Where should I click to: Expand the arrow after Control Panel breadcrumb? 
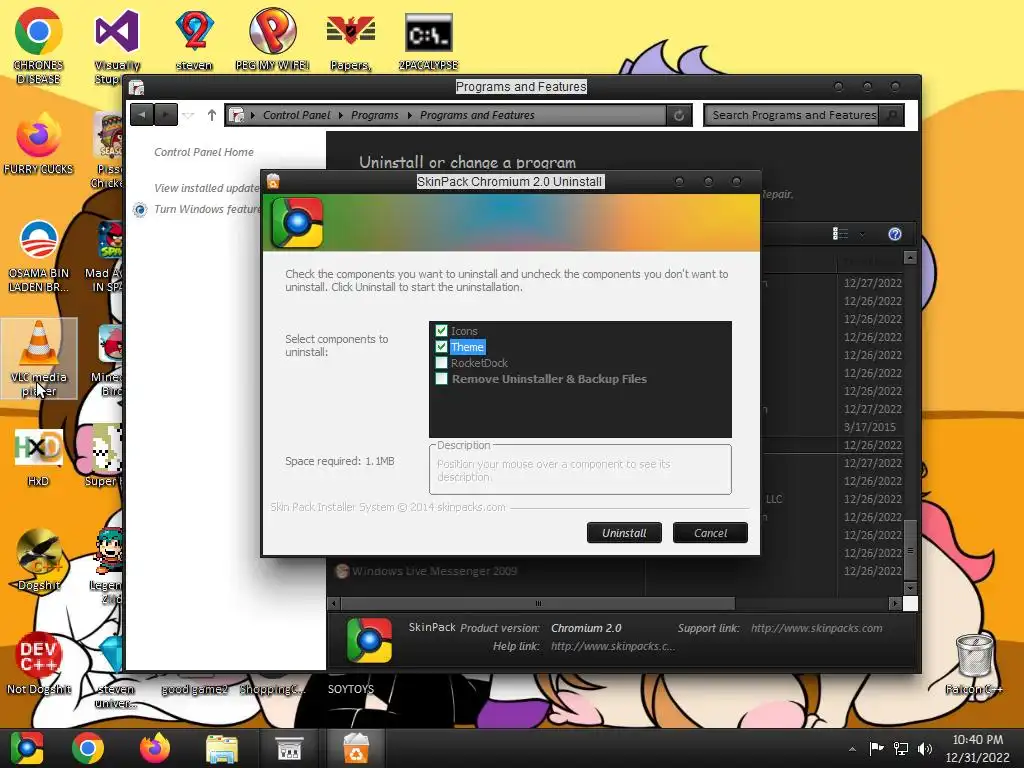[340, 115]
